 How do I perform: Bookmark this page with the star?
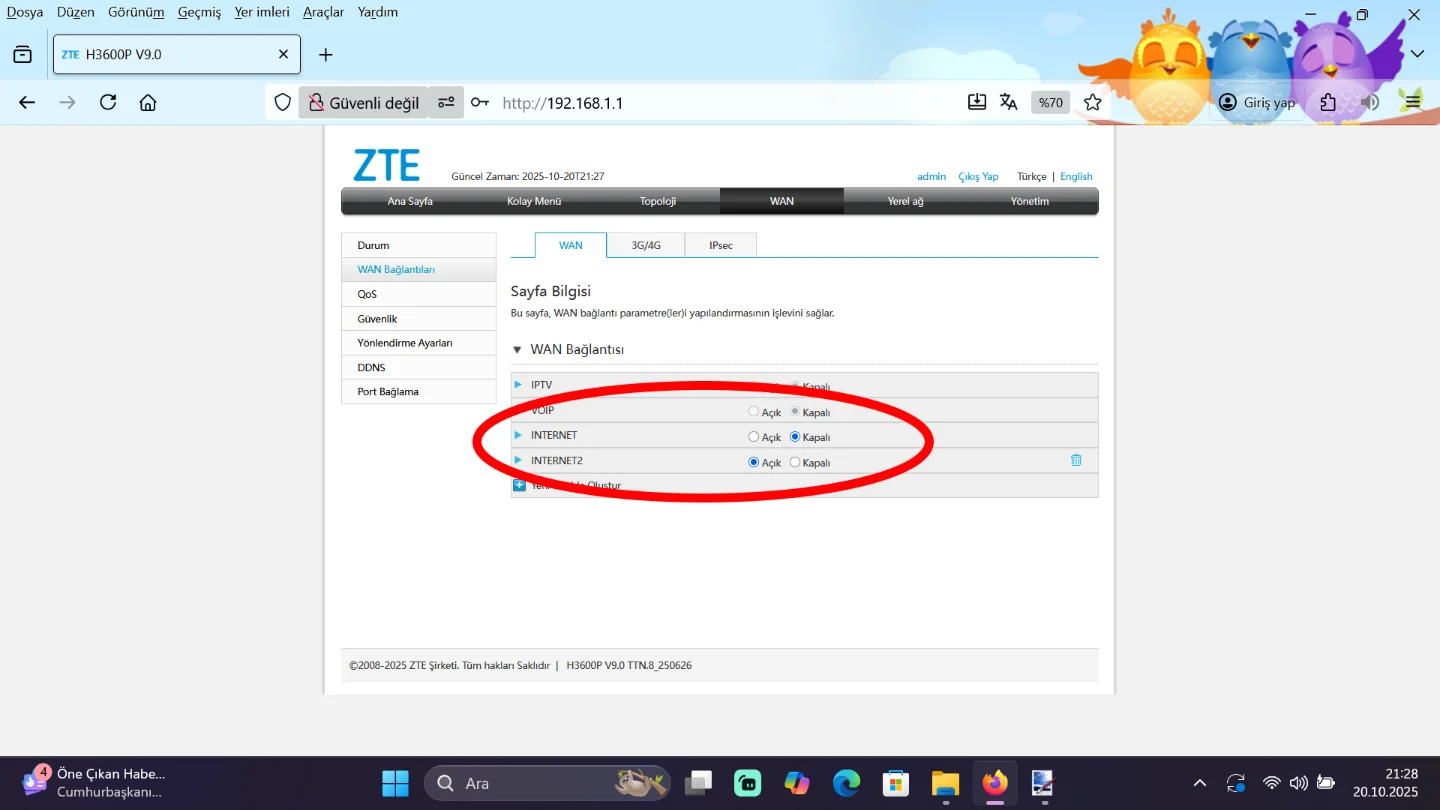[x=1093, y=102]
